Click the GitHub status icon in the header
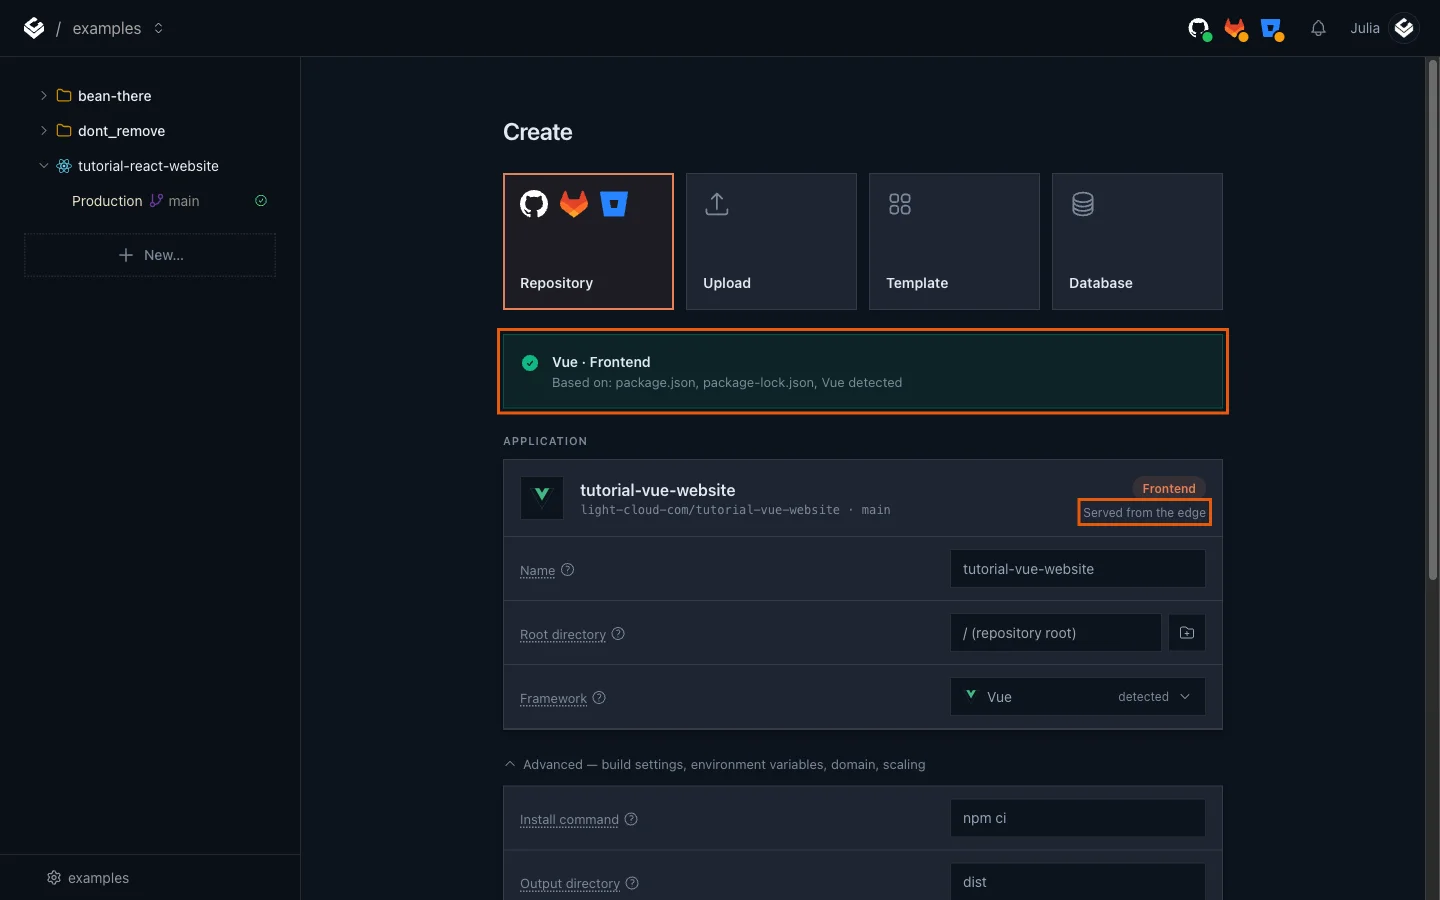1440x900 pixels. 1199,29
